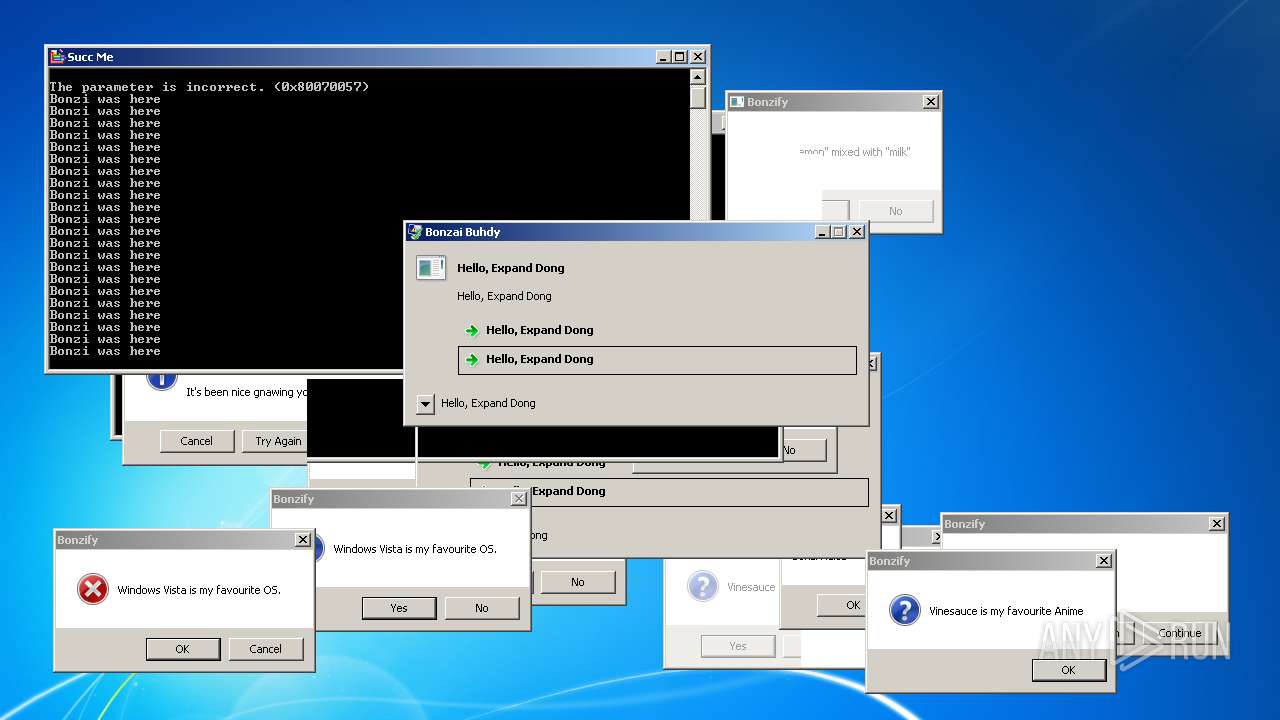This screenshot has width=1280, height=720.
Task: Close the milk Bonzify dialog
Action: 931,102
